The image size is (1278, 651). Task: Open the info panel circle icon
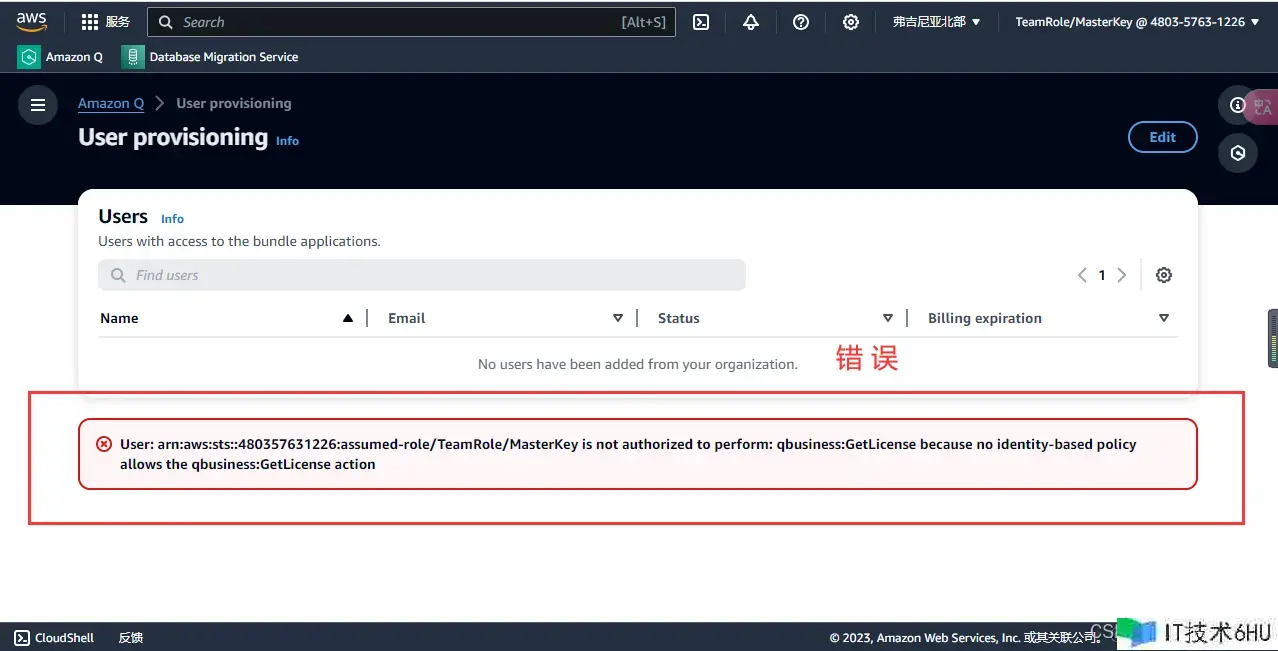(x=1238, y=104)
